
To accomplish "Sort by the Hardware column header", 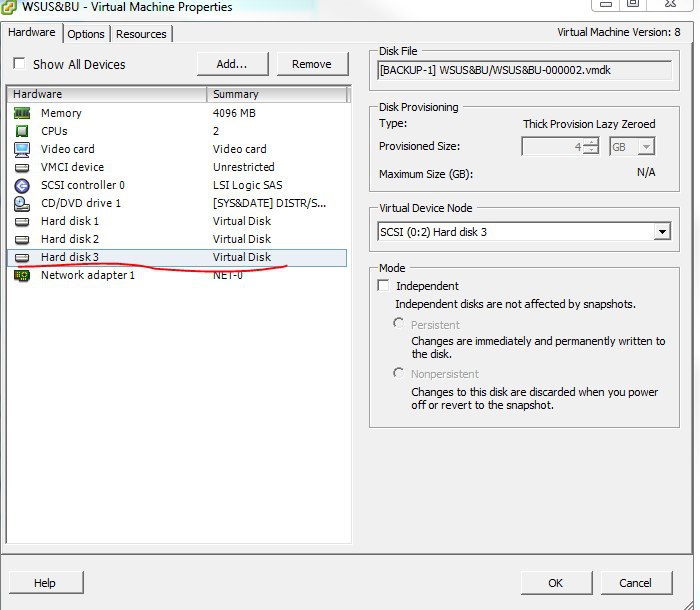I will click(x=107, y=94).
